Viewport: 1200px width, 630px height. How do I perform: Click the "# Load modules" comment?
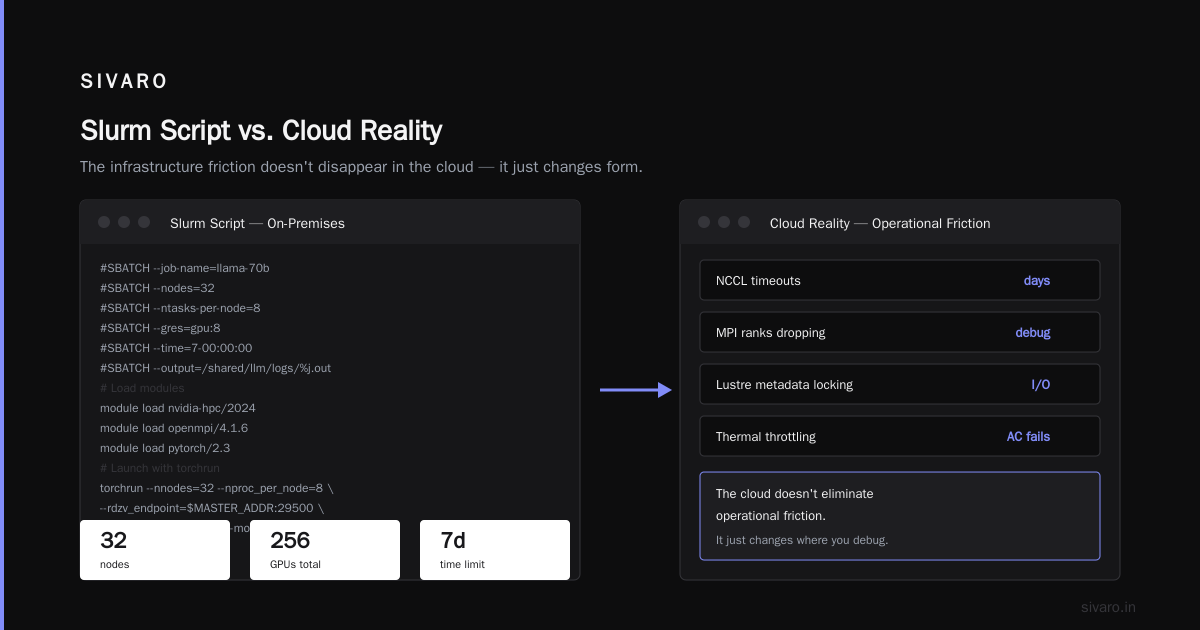[x=142, y=388]
